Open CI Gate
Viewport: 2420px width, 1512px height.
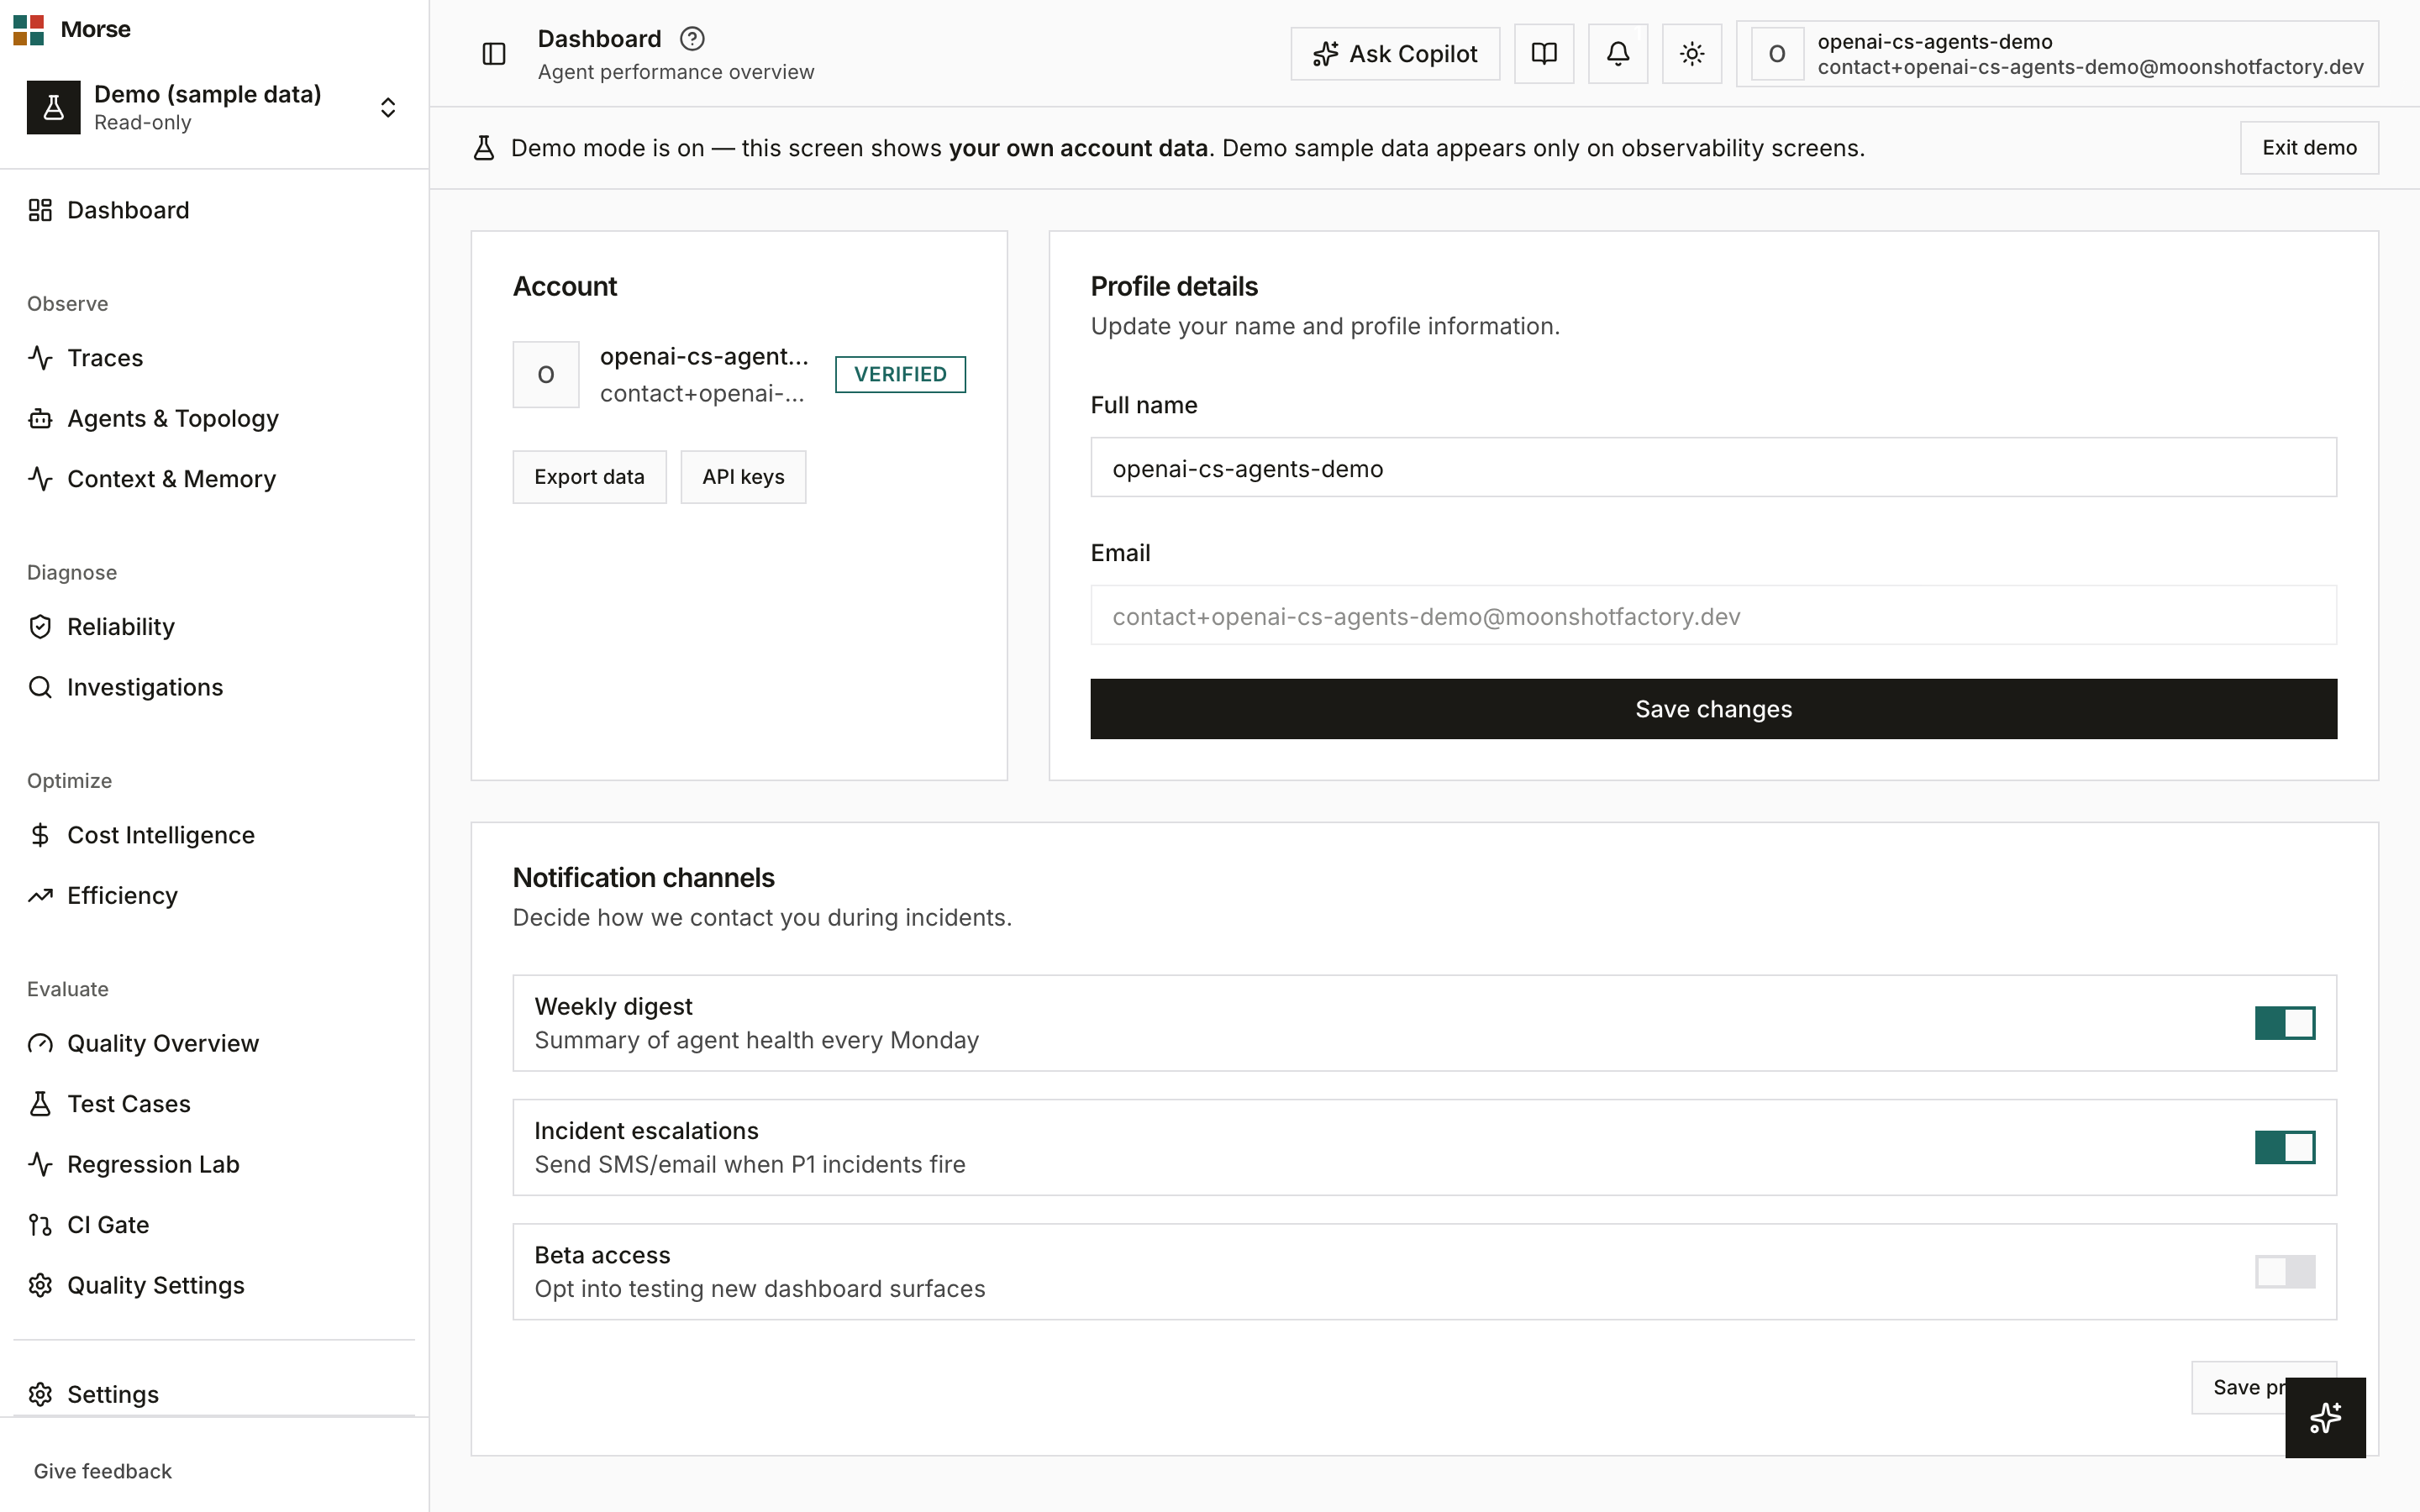coord(214,1225)
